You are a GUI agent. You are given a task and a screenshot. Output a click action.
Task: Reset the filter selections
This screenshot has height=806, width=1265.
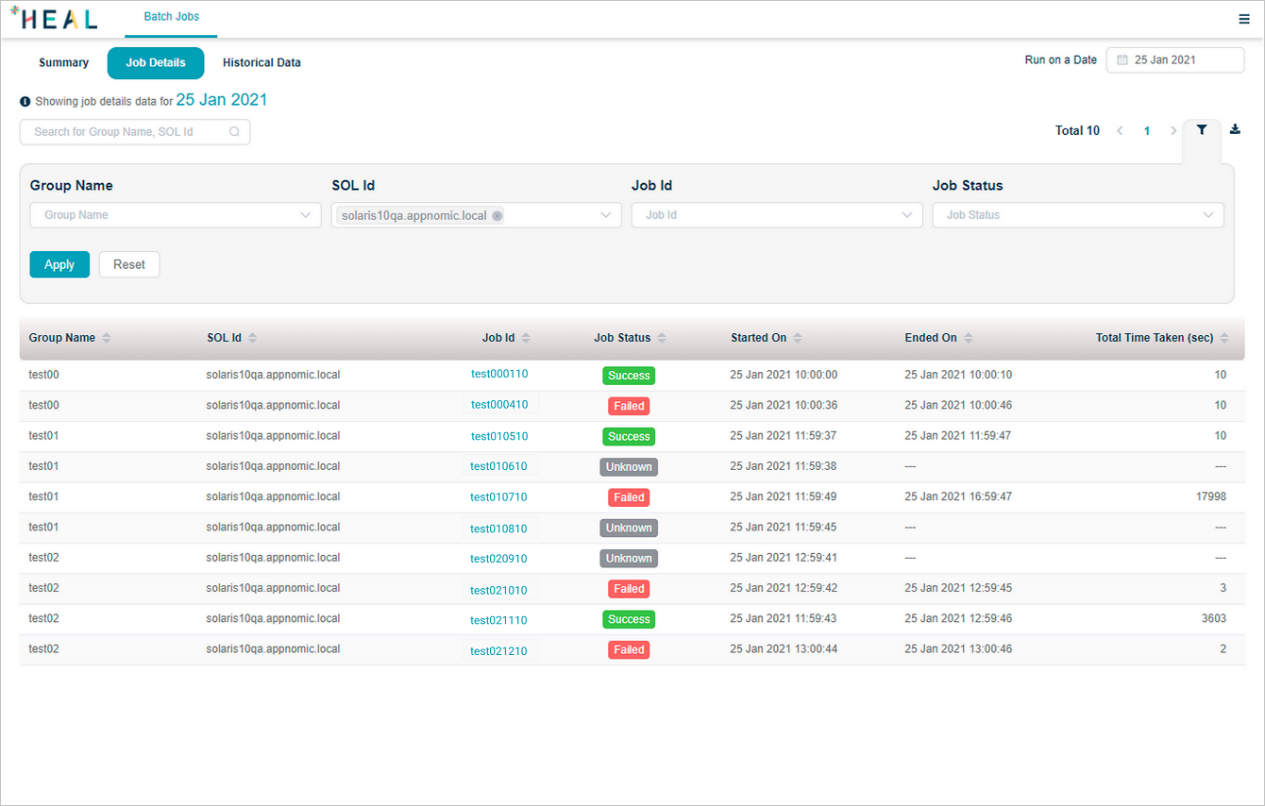[x=129, y=265]
